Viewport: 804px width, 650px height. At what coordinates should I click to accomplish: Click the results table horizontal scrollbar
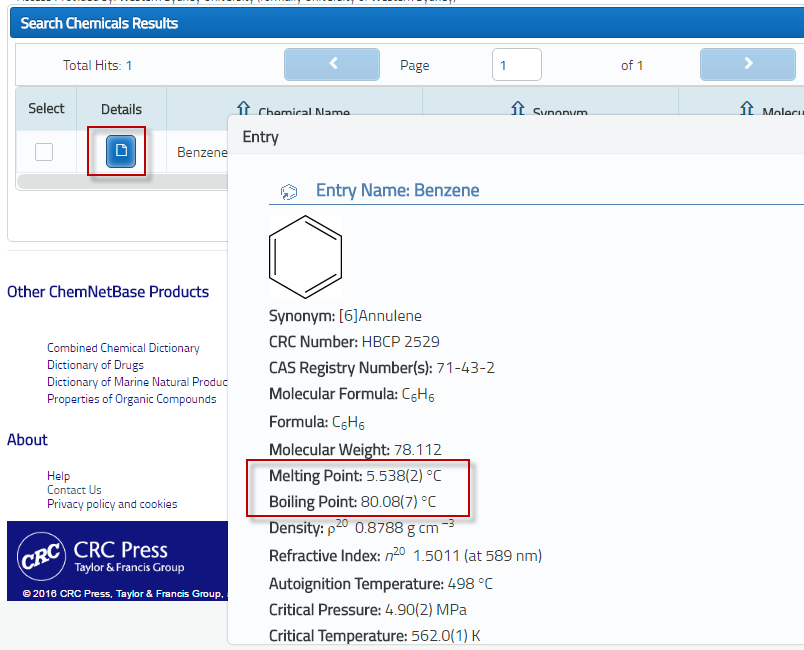122,181
